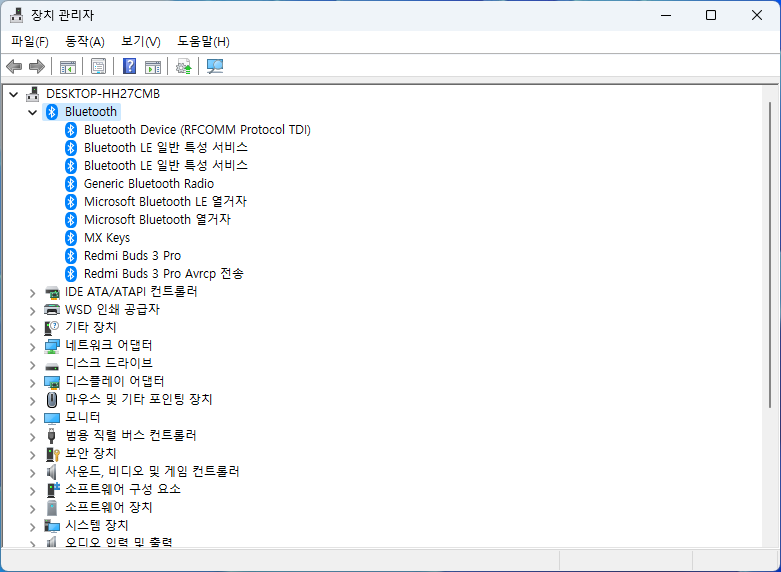Select the Redmi Buds 3 Pro device
The image size is (781, 572).
tap(132, 256)
